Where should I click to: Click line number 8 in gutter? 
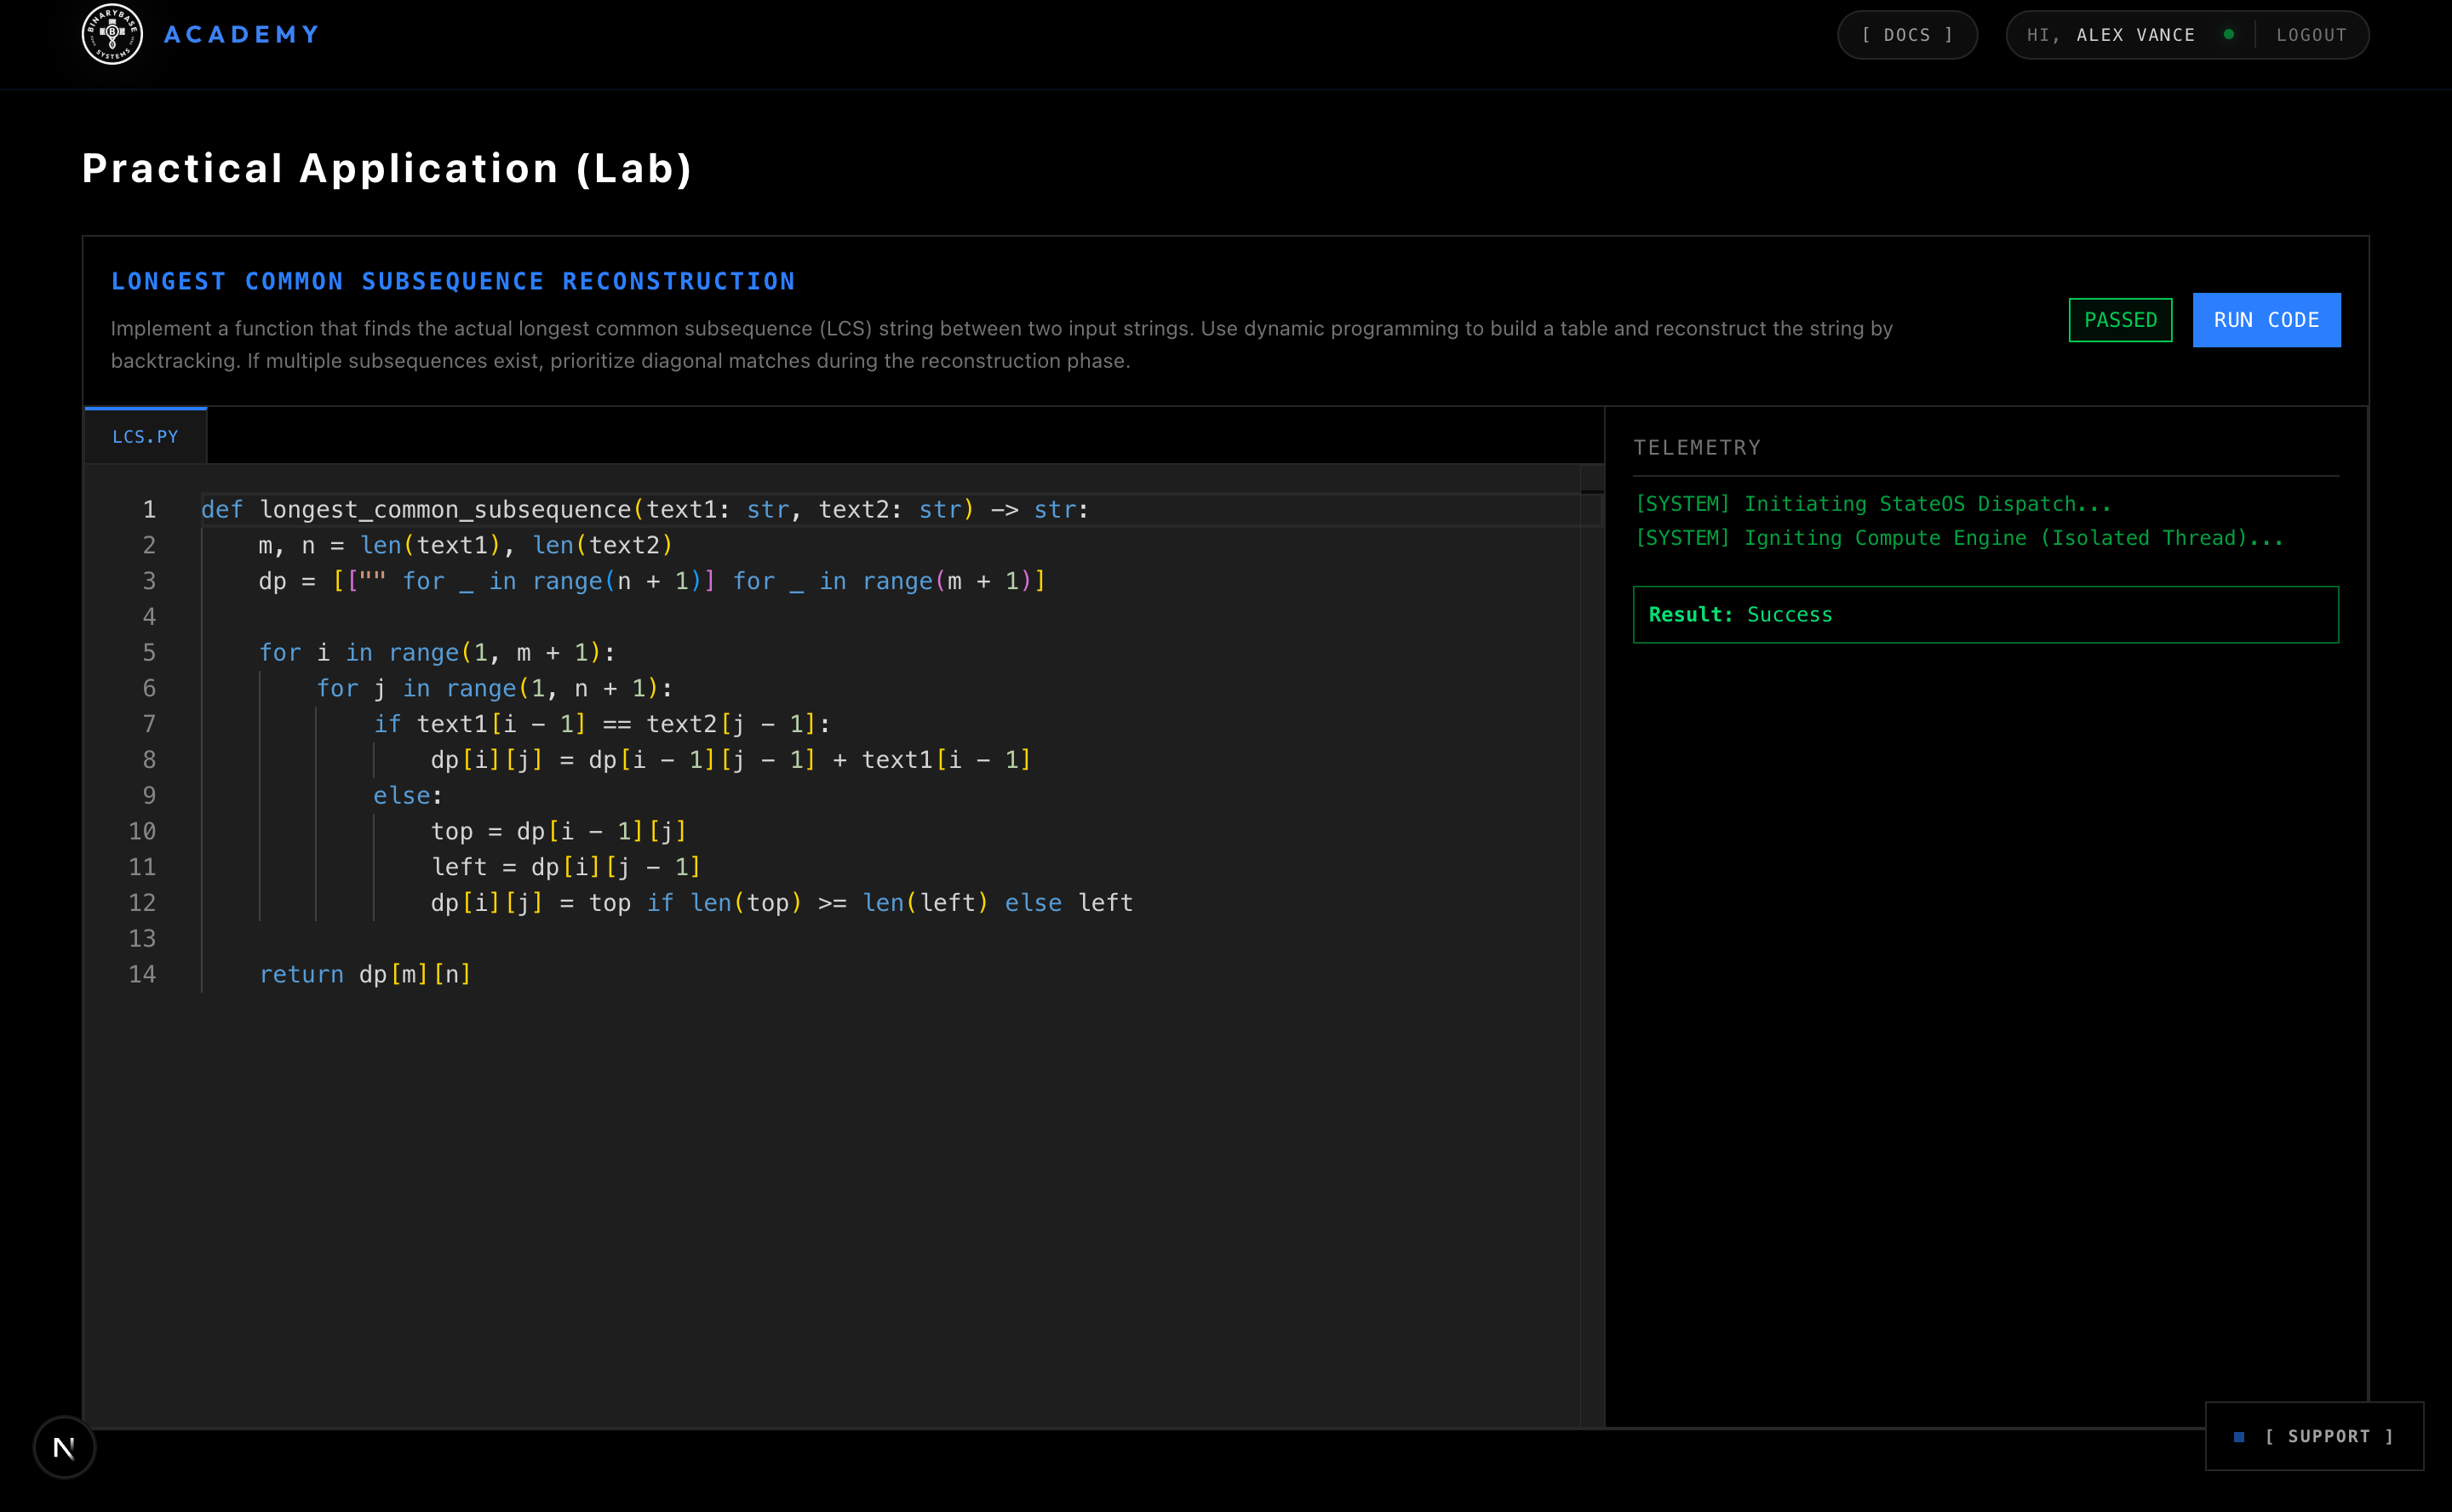tap(149, 760)
